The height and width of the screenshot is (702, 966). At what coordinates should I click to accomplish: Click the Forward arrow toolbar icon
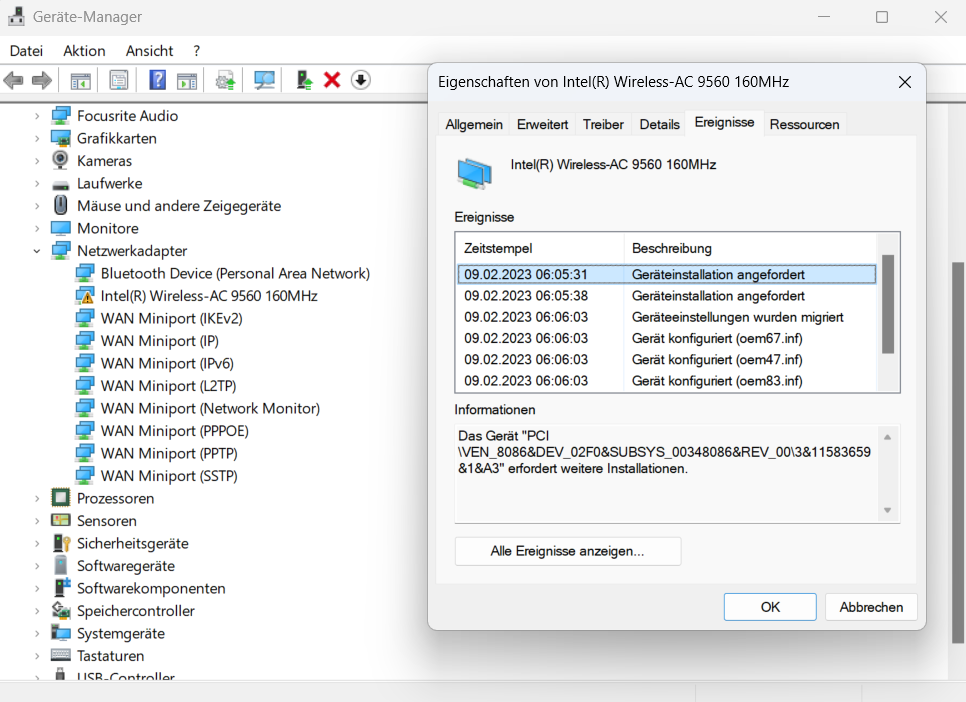41,80
